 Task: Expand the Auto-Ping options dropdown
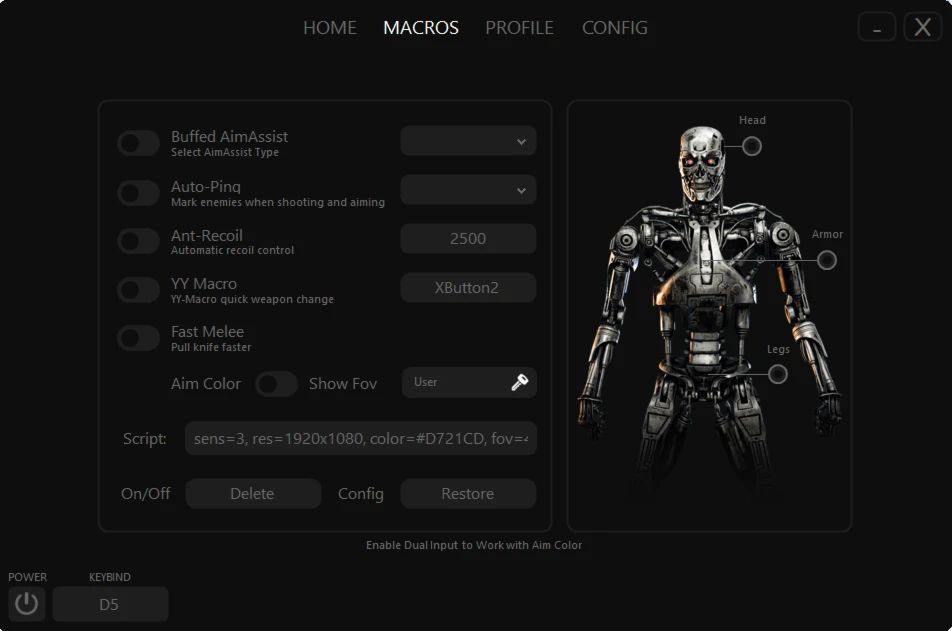tap(468, 190)
